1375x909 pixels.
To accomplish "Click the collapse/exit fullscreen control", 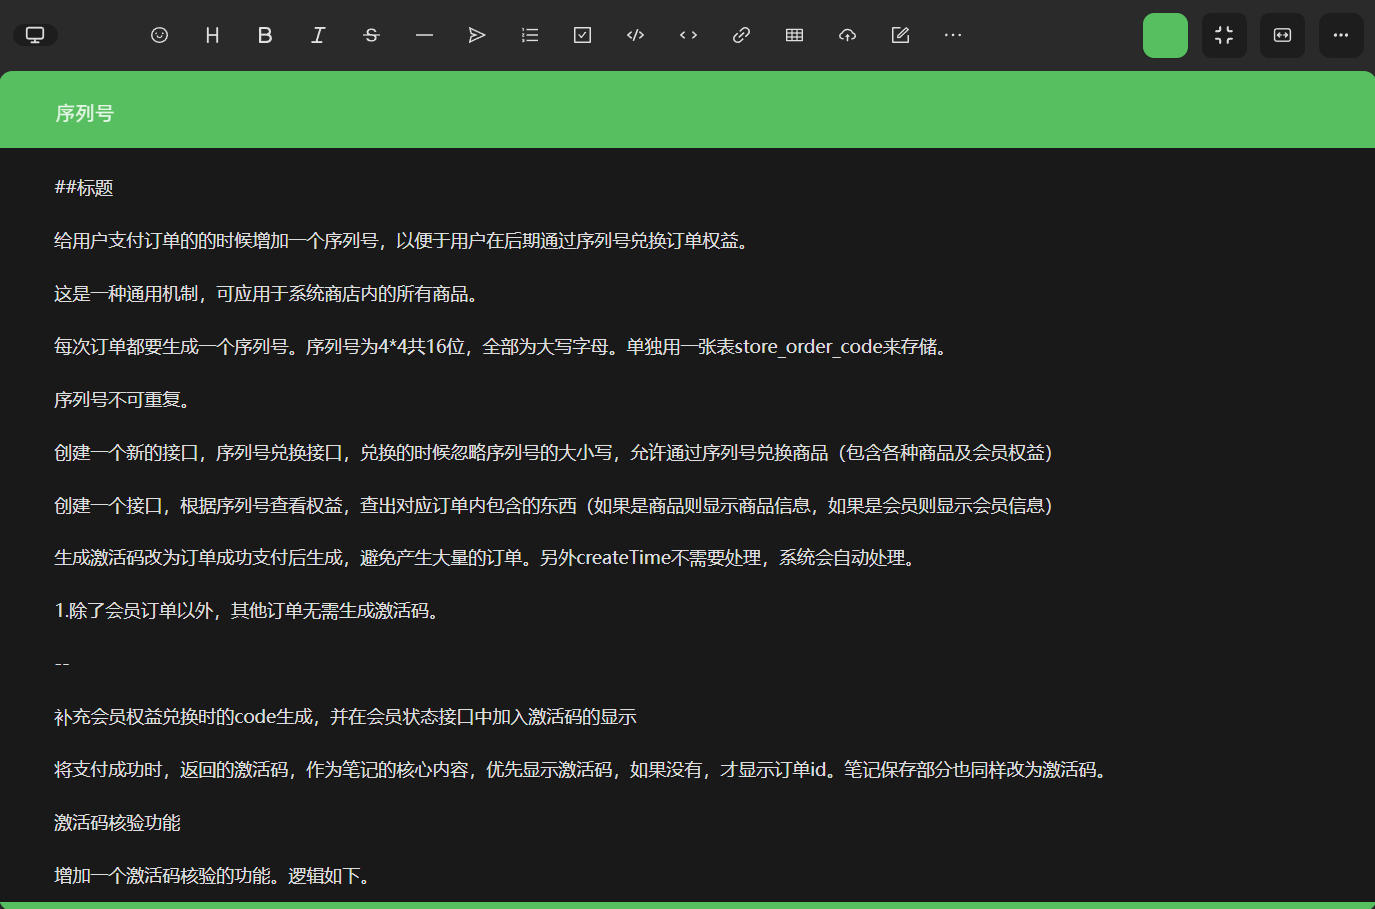I will pos(1224,35).
